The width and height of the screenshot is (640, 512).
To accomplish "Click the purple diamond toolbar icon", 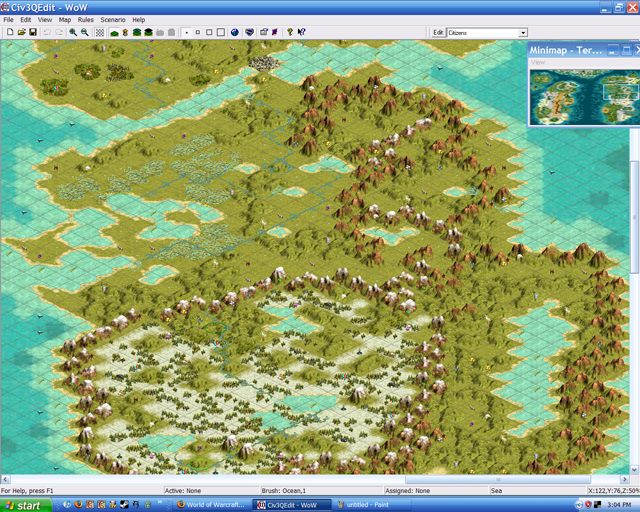I will point(275,32).
